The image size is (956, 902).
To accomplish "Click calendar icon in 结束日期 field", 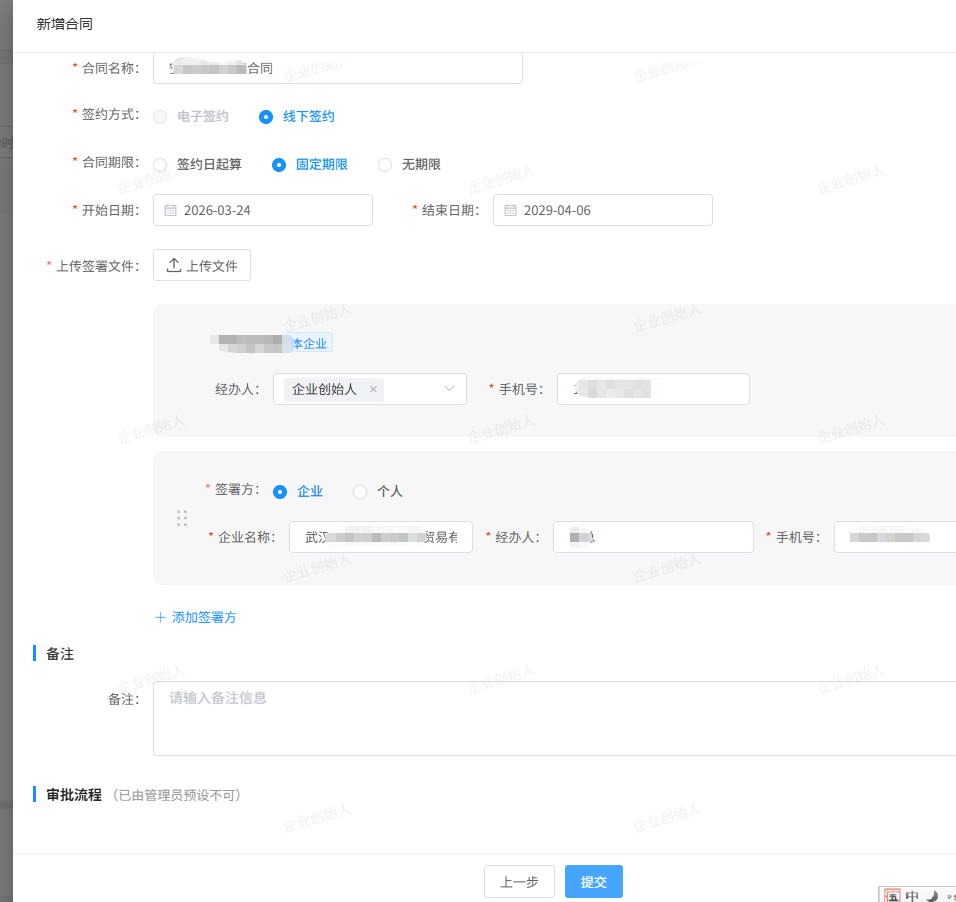I will 510,211.
